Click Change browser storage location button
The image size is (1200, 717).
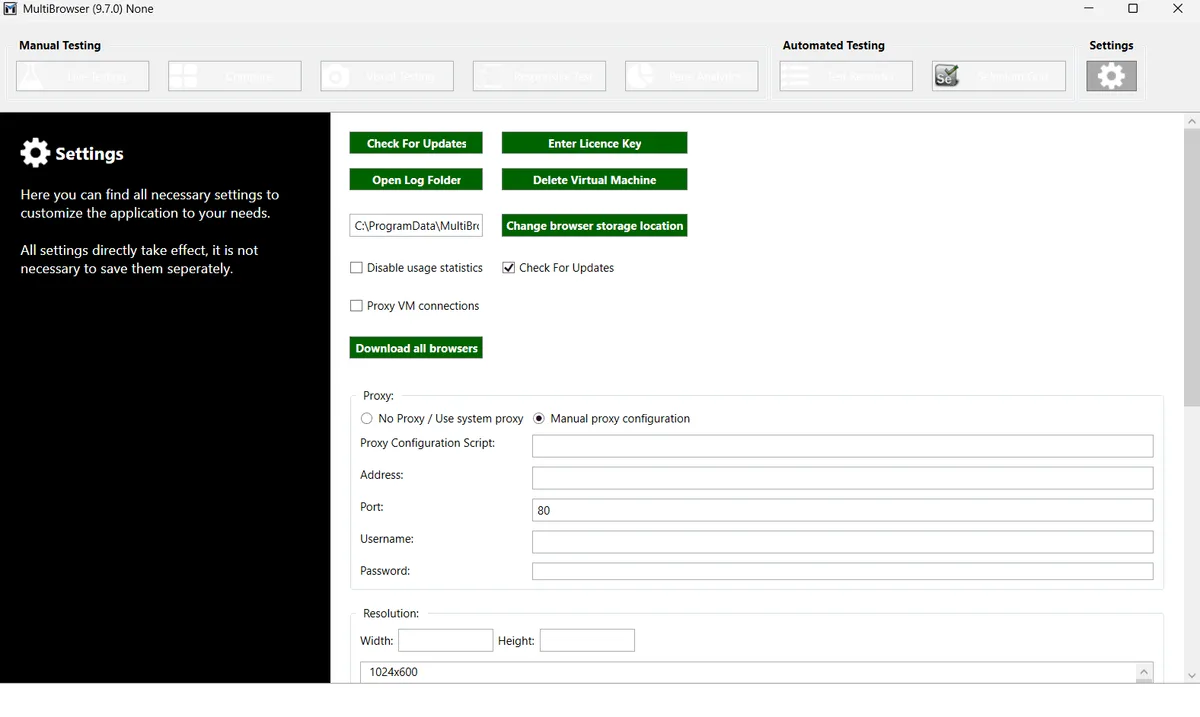(594, 226)
